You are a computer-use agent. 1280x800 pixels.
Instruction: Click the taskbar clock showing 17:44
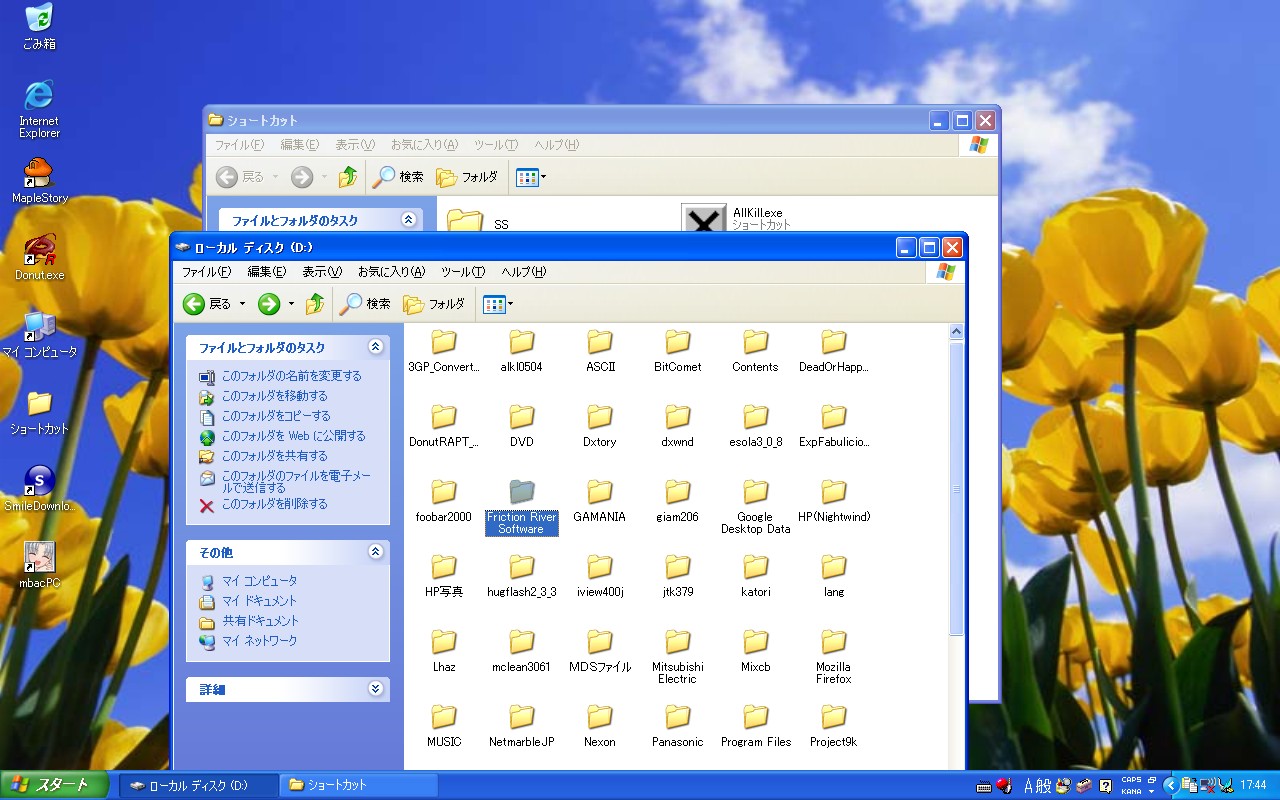pyautogui.click(x=1253, y=785)
